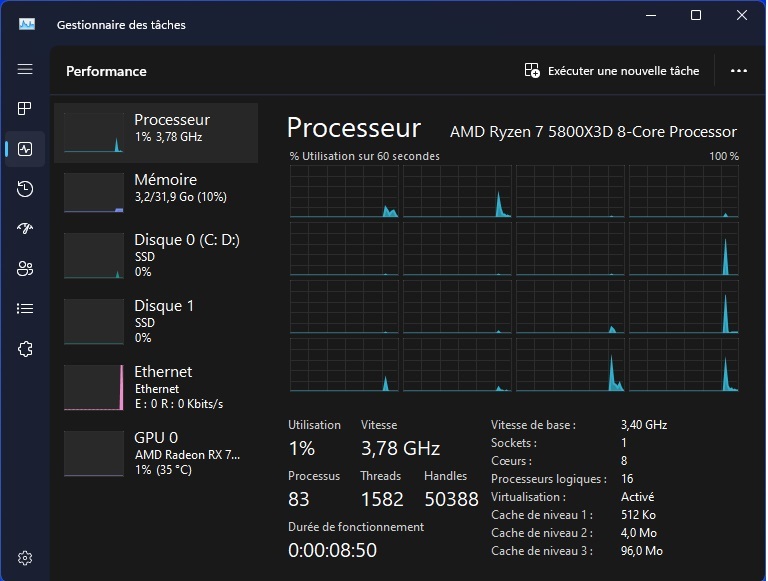Click the Ethernet graph thumbnail
The image size is (768, 581).
(x=93, y=387)
